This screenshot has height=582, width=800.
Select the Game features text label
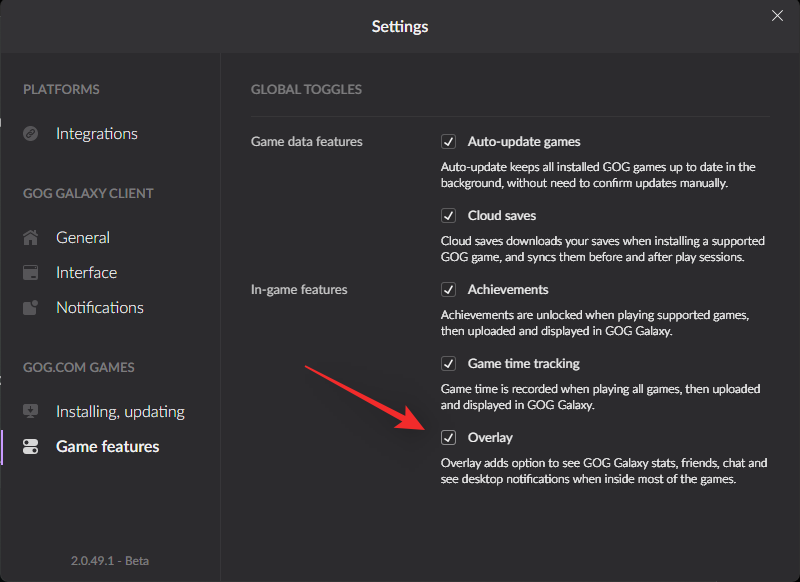pyautogui.click(x=107, y=447)
